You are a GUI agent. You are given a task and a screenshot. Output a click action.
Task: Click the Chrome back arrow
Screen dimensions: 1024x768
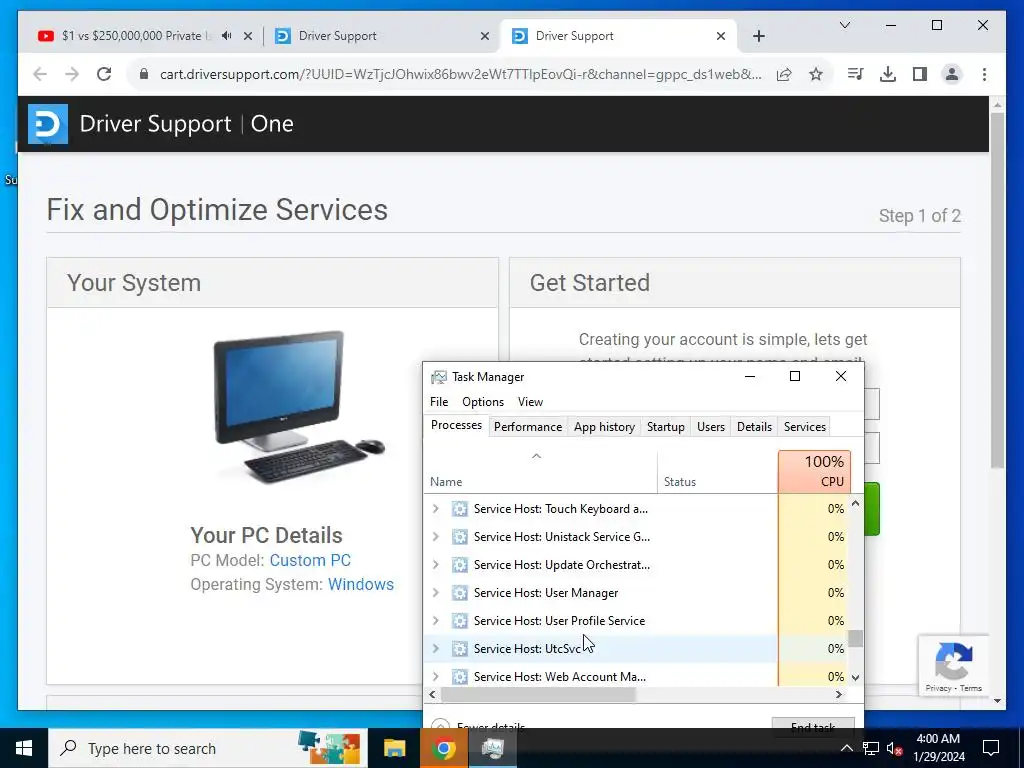[x=40, y=74]
